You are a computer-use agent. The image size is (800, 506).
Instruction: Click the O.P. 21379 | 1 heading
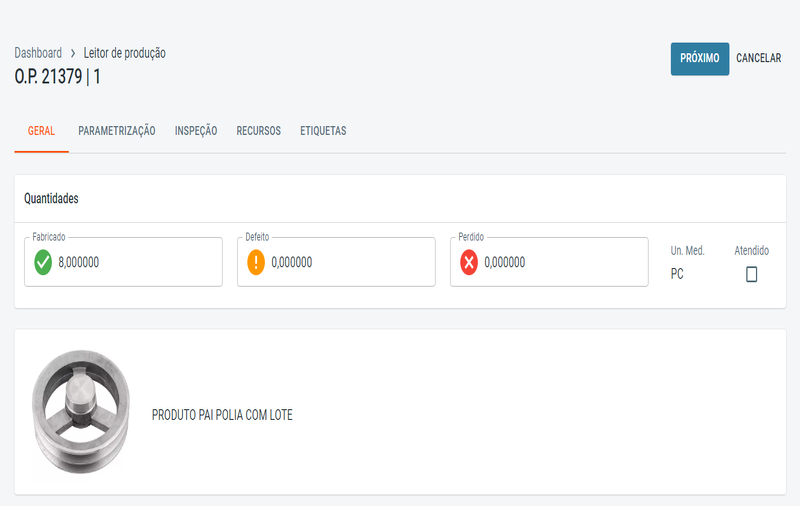click(x=57, y=77)
